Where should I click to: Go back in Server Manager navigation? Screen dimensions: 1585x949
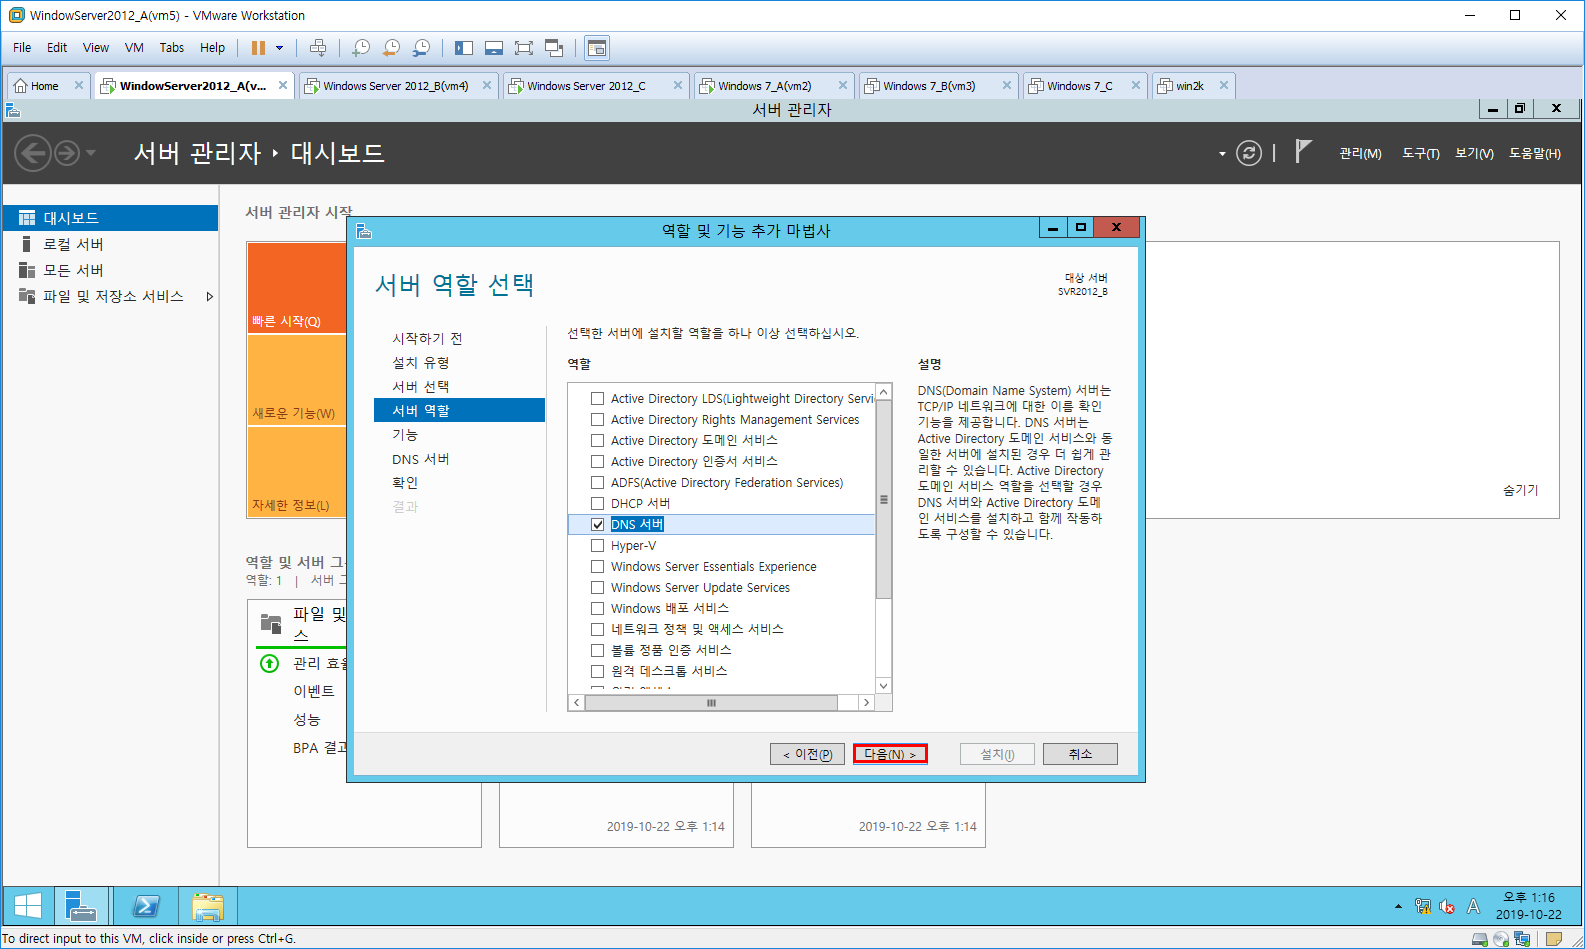pyautogui.click(x=32, y=153)
